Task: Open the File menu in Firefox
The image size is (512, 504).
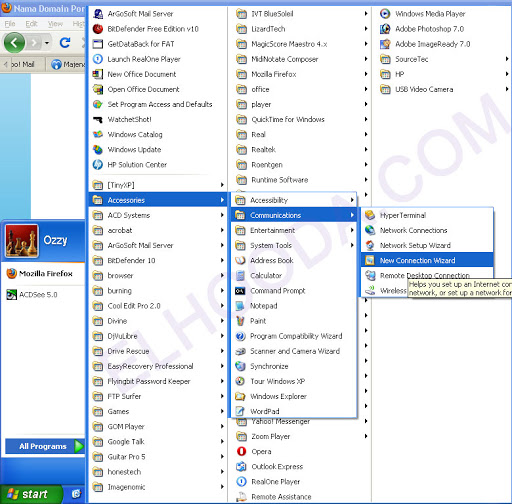Action: [10, 24]
